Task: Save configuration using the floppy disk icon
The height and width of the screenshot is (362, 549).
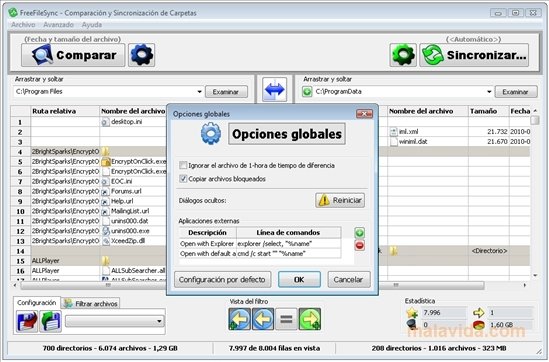Action: (27, 321)
